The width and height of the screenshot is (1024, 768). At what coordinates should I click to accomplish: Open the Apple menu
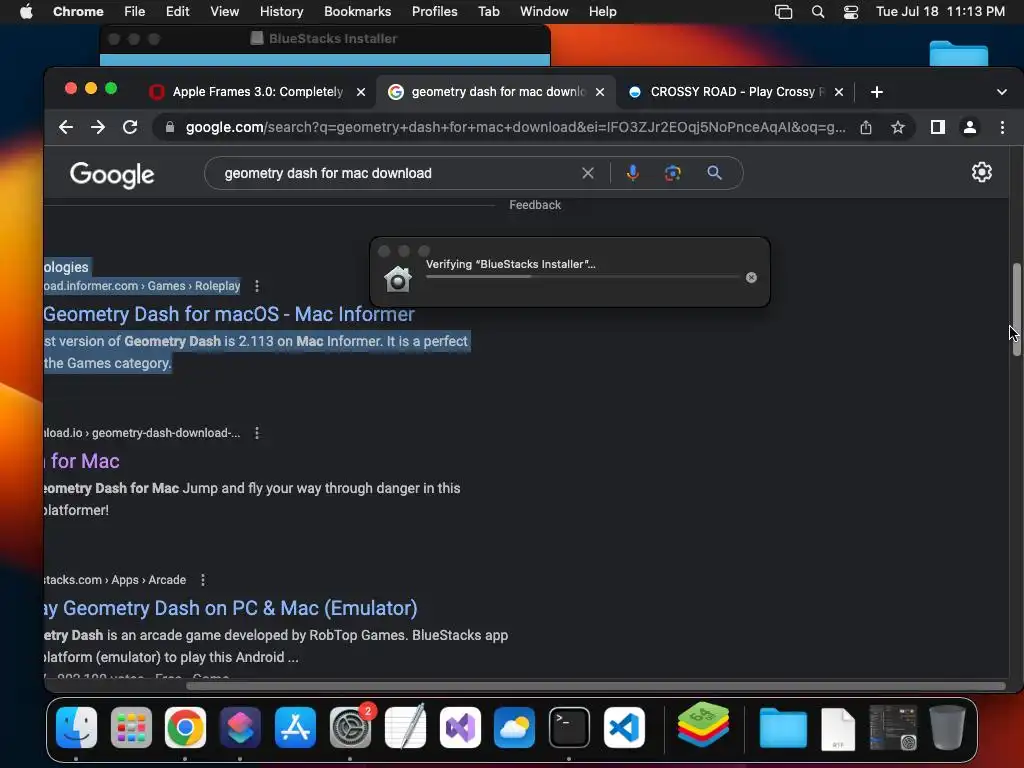26,12
